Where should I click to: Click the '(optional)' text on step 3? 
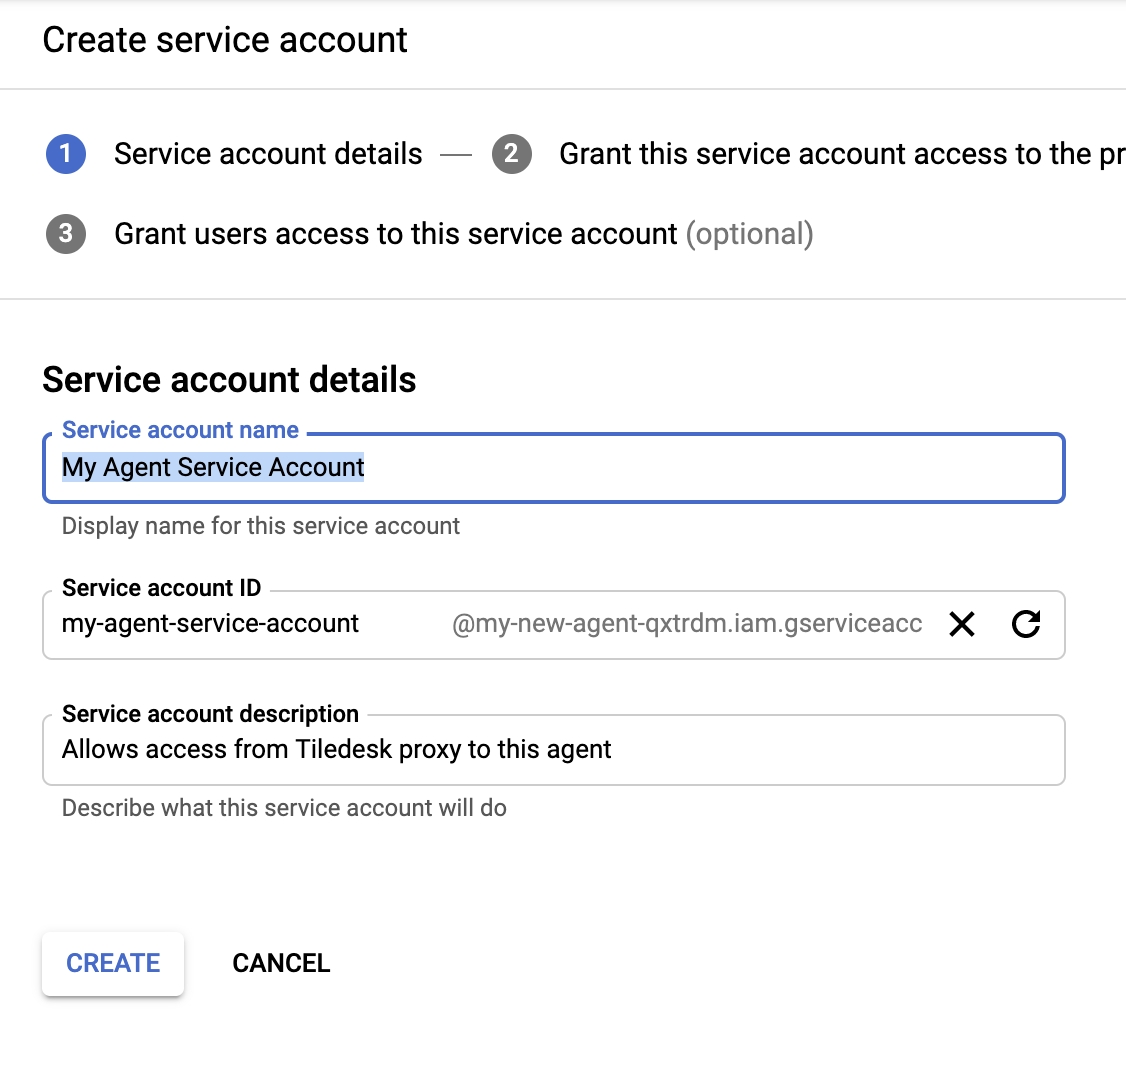(749, 234)
